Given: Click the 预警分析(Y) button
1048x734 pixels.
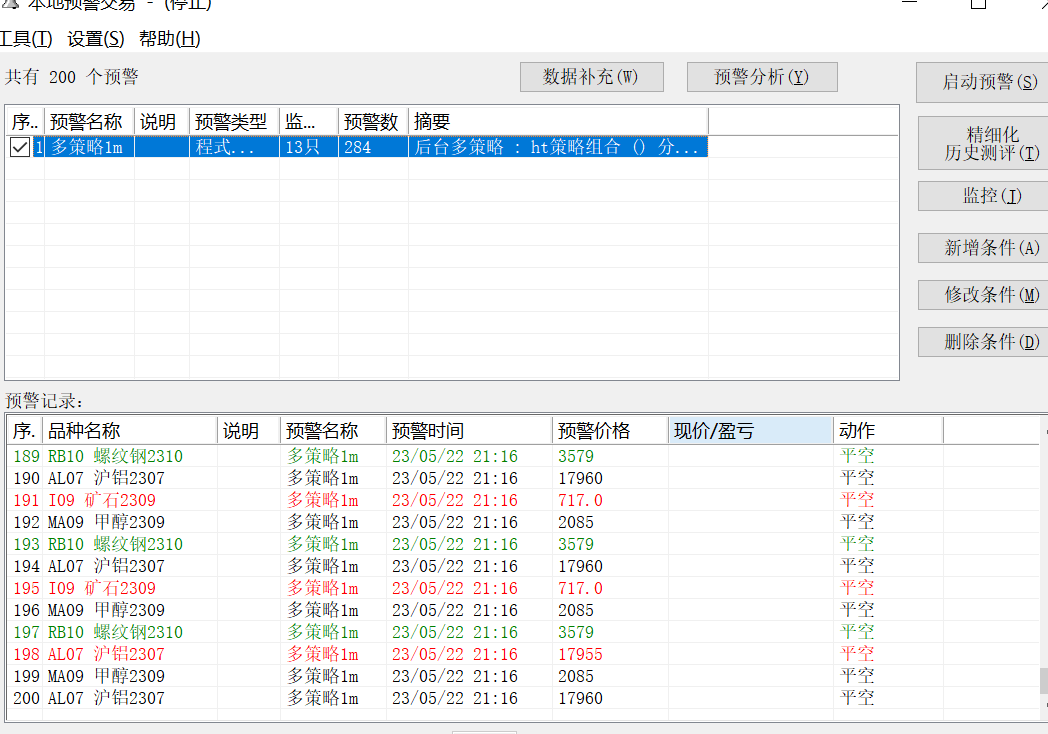Looking at the screenshot, I should [x=762, y=77].
